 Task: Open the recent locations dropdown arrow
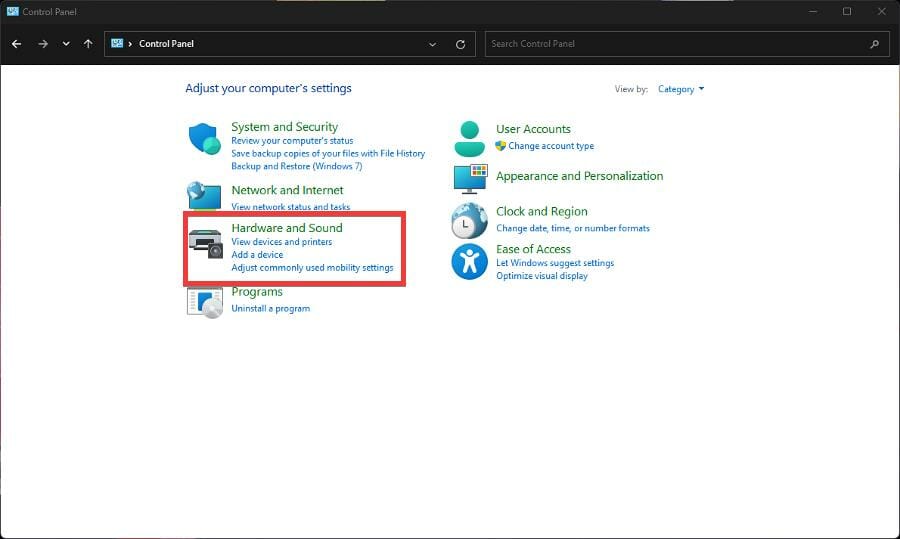[x=66, y=44]
